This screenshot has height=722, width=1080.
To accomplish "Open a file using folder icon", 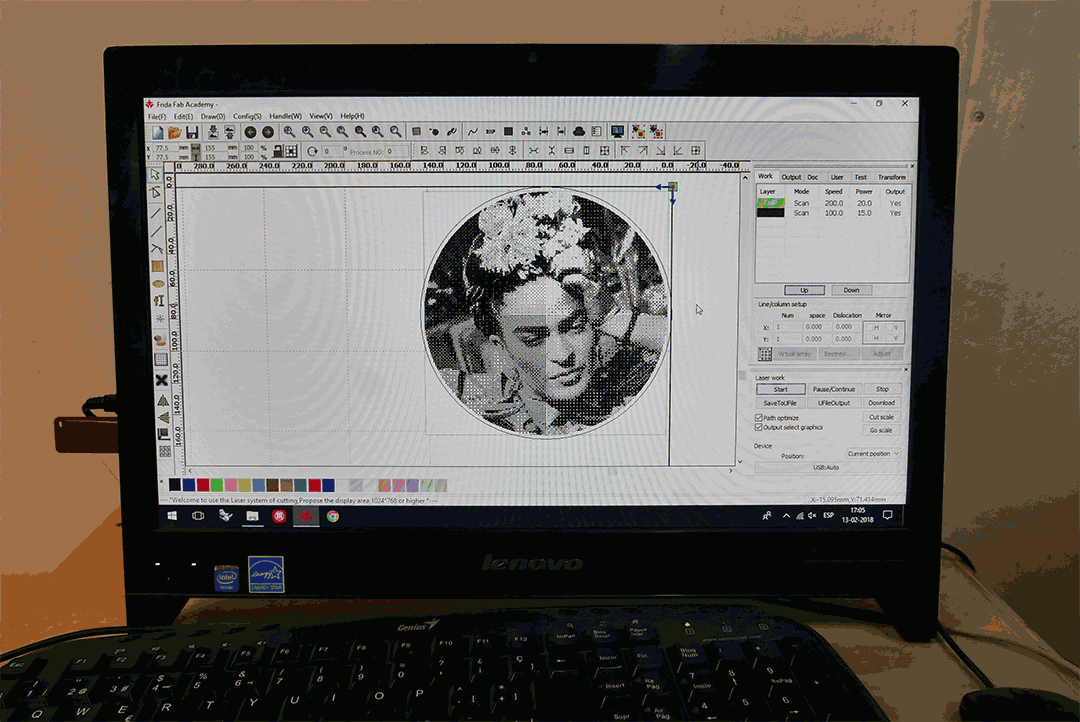I will pos(175,132).
